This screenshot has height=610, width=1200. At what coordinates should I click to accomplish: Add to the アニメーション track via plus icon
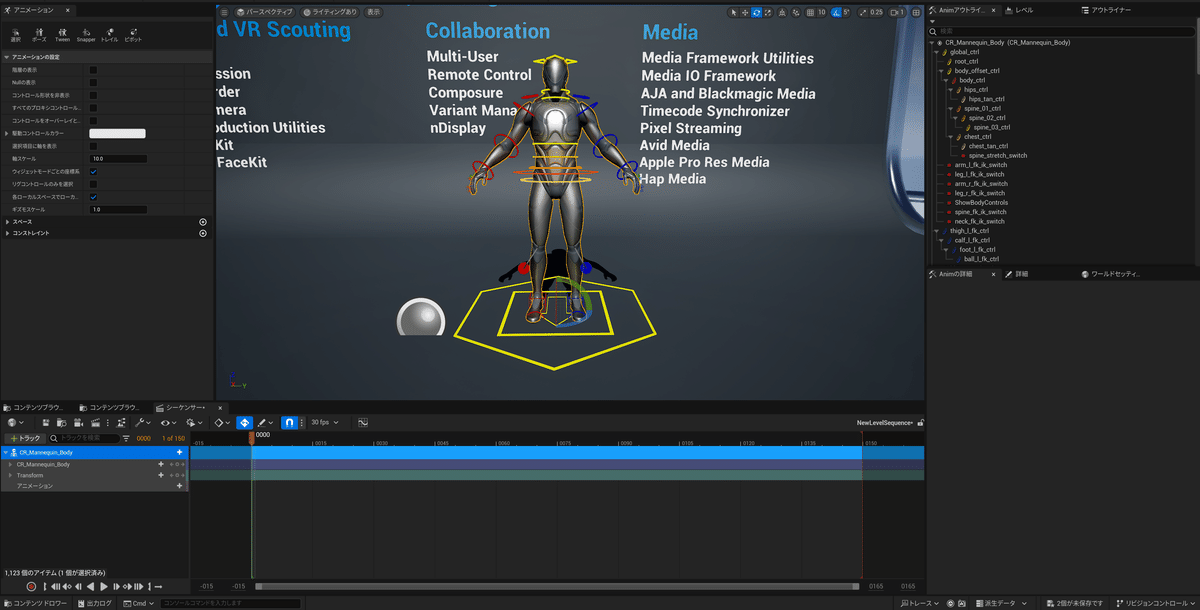pos(179,486)
